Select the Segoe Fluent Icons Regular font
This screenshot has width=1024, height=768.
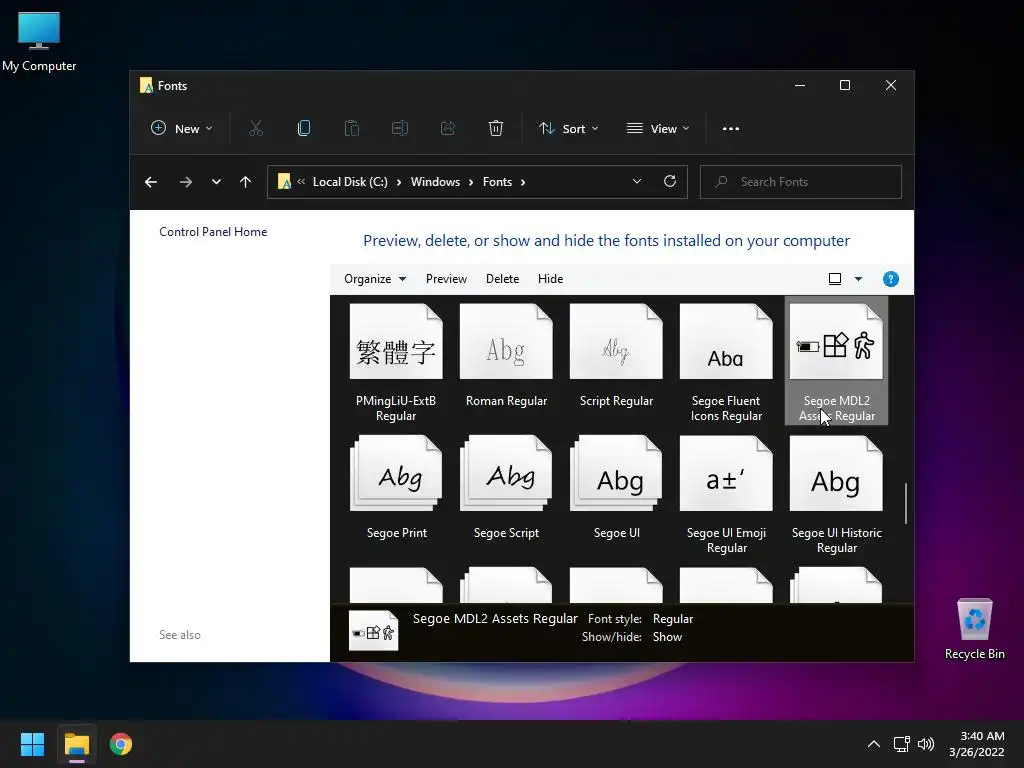(726, 363)
